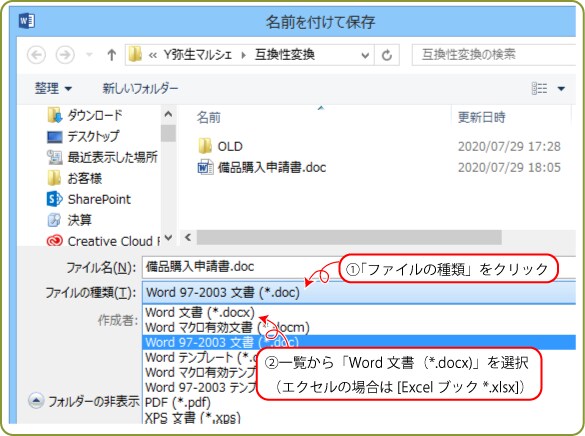Image resolution: width=585 pixels, height=436 pixels.
Task: Select 互換性変換 in address path
Action: (285, 55)
